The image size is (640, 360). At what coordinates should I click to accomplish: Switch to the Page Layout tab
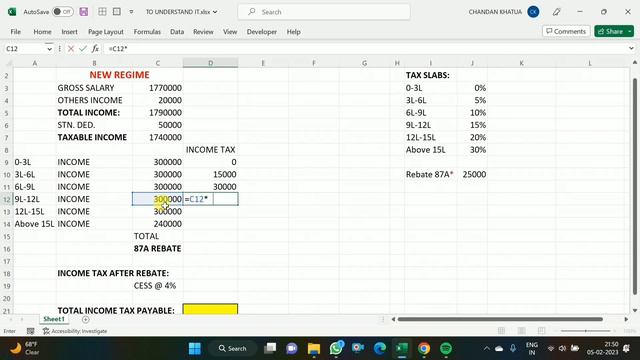pyautogui.click(x=106, y=31)
